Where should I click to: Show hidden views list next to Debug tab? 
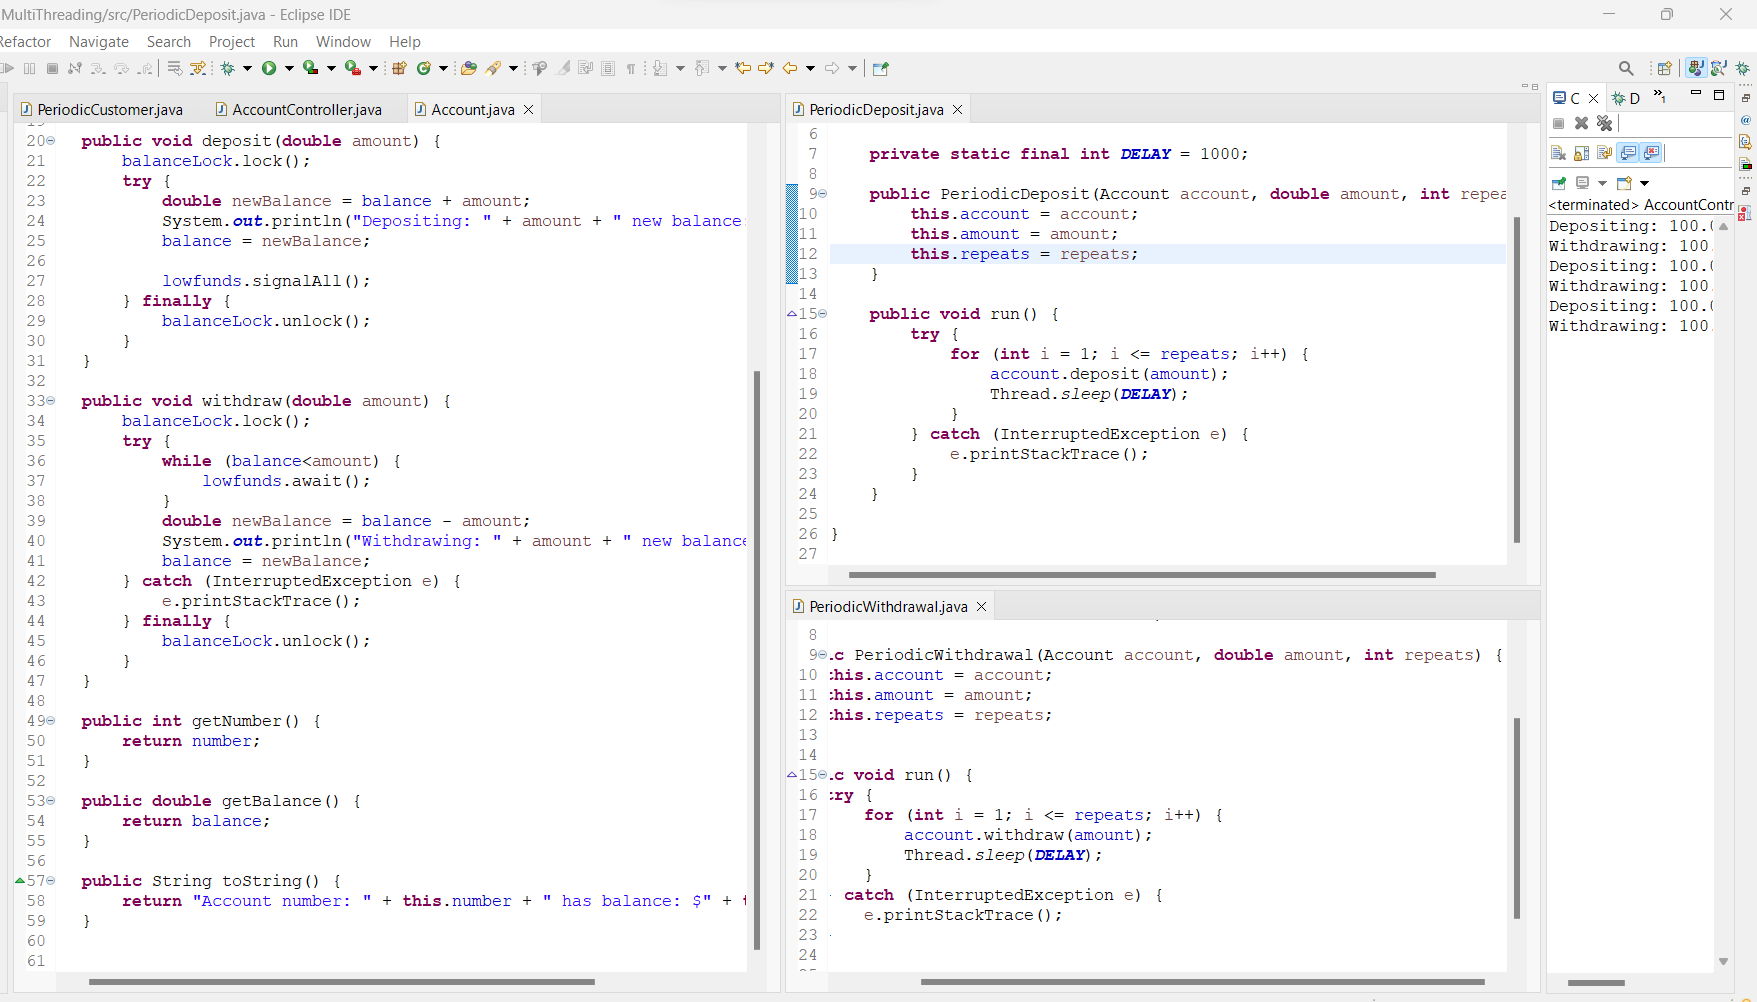pos(1660,96)
